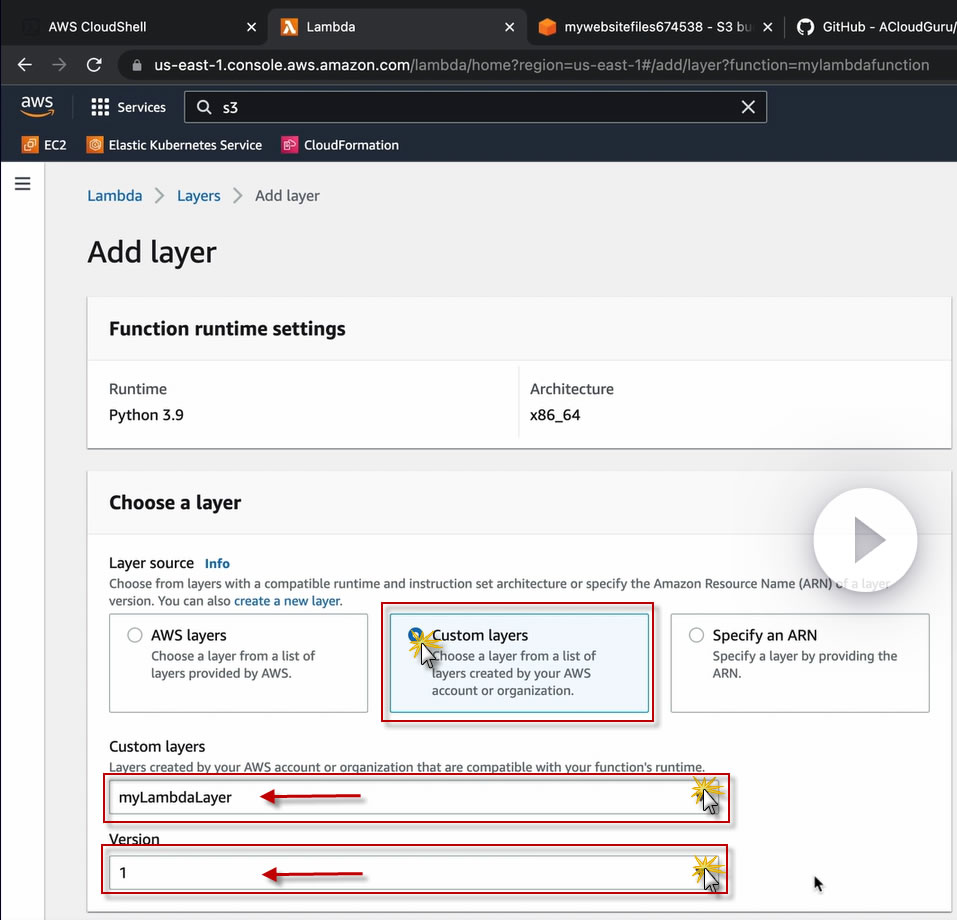Open CloudFormation shortcut in favorites bar
The height and width of the screenshot is (920, 957).
coord(340,145)
